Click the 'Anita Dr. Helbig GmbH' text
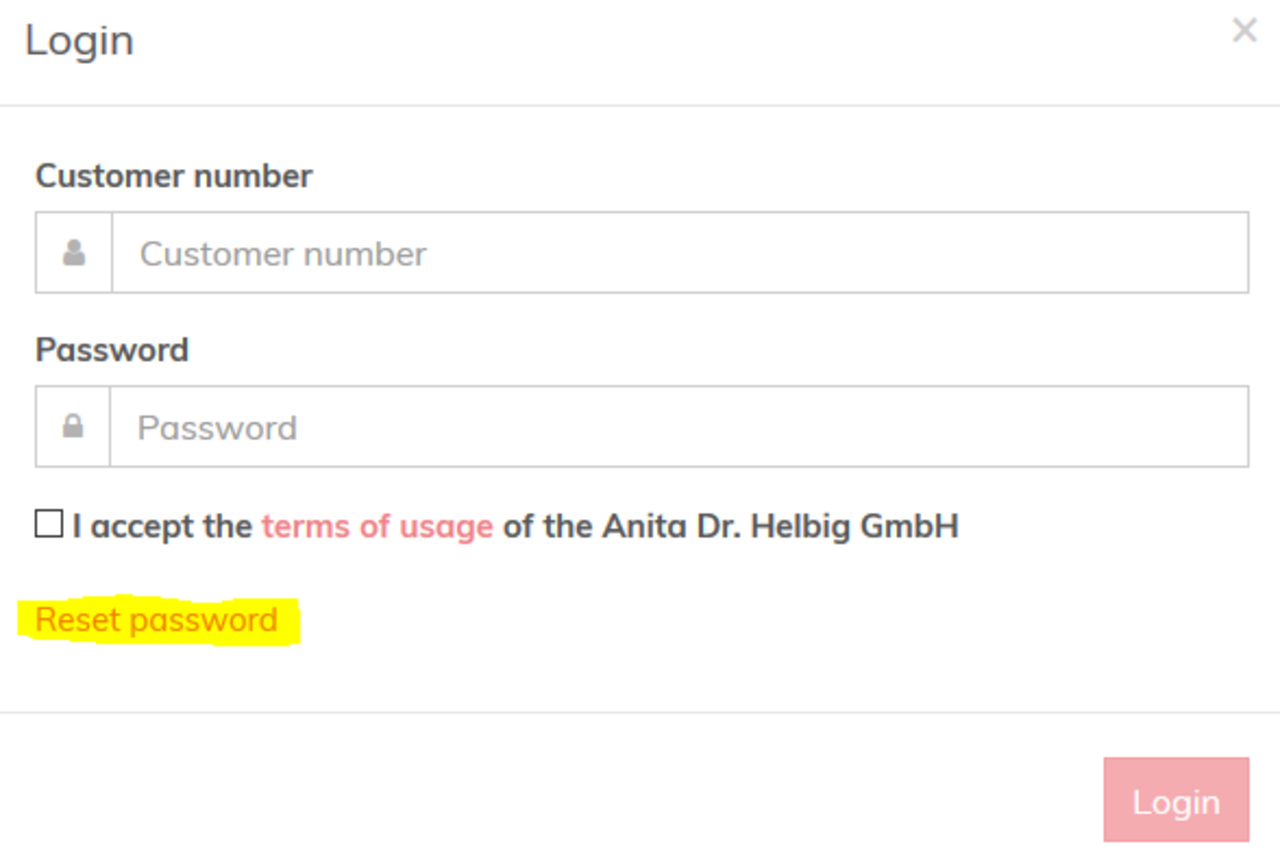Viewport: 1280px width, 866px height. pyautogui.click(x=780, y=526)
